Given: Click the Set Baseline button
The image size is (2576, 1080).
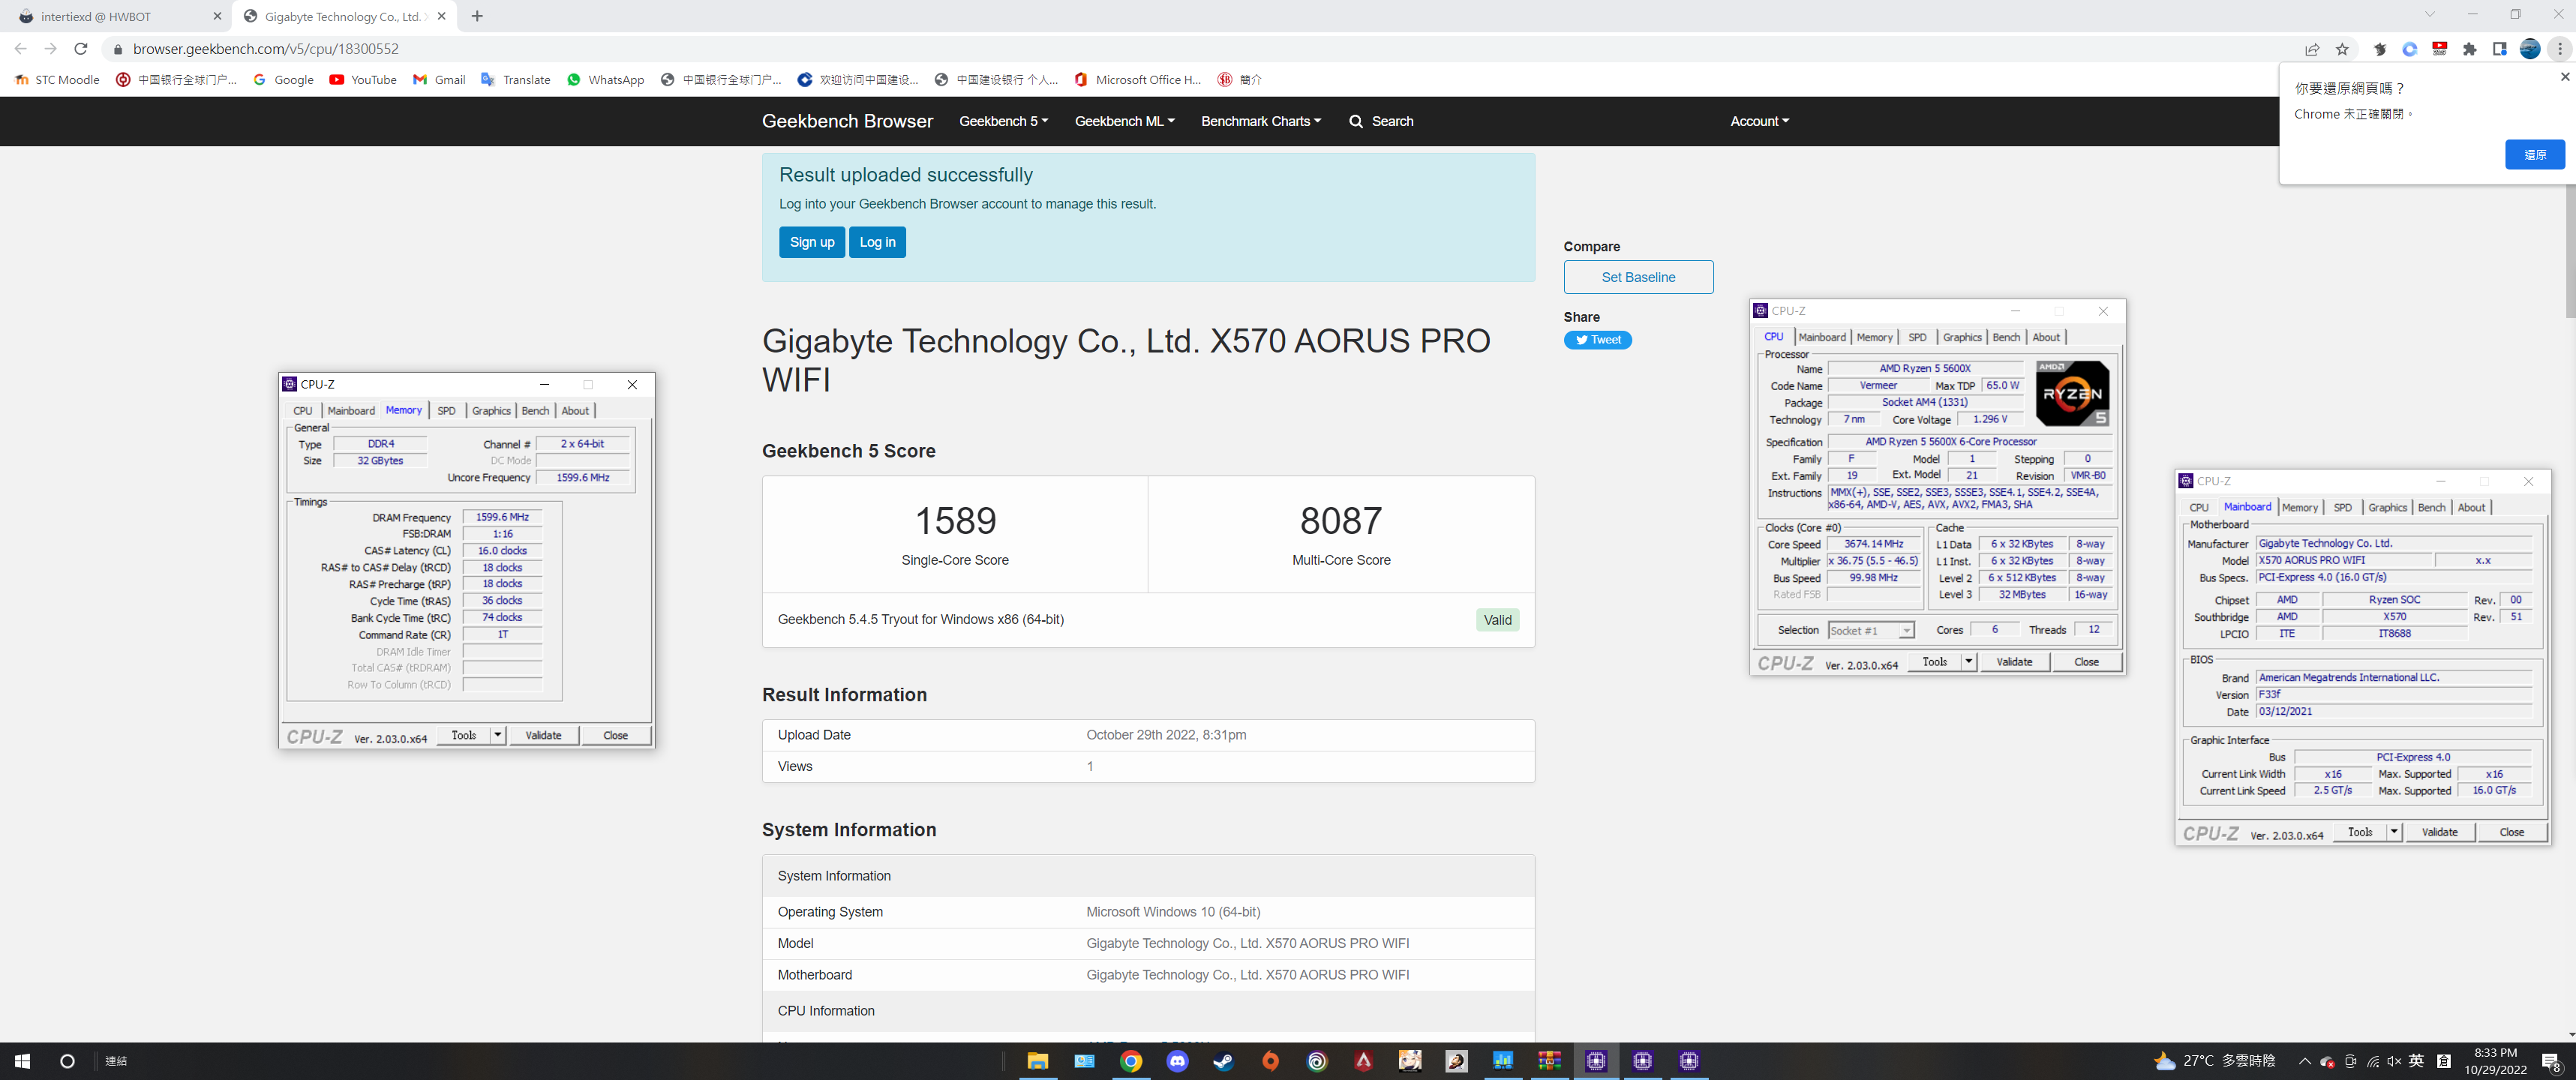Looking at the screenshot, I should pyautogui.click(x=1638, y=277).
